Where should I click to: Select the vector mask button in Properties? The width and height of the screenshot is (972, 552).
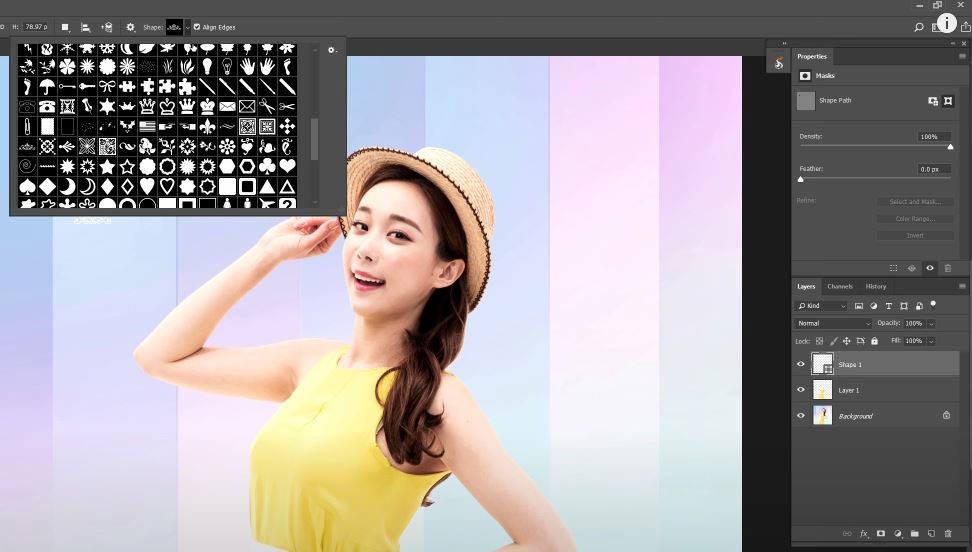(948, 101)
